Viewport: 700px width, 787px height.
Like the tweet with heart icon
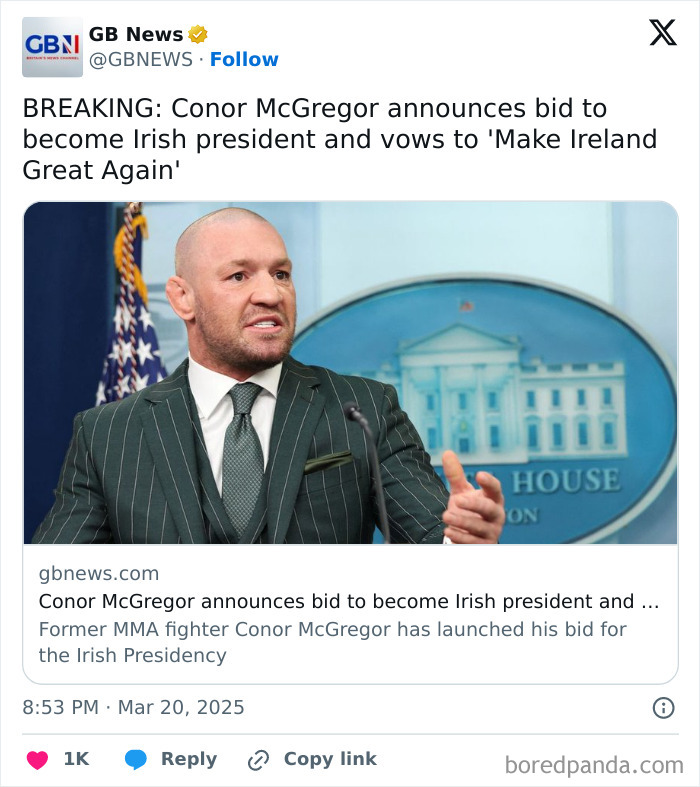point(37,760)
